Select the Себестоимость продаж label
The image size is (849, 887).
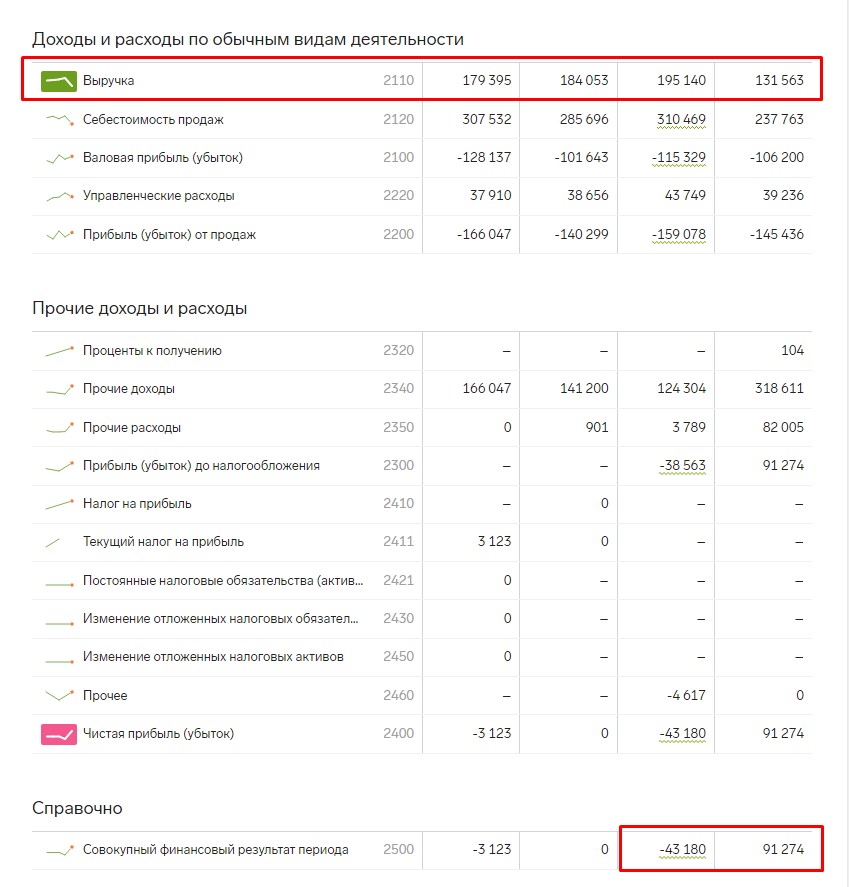(153, 119)
